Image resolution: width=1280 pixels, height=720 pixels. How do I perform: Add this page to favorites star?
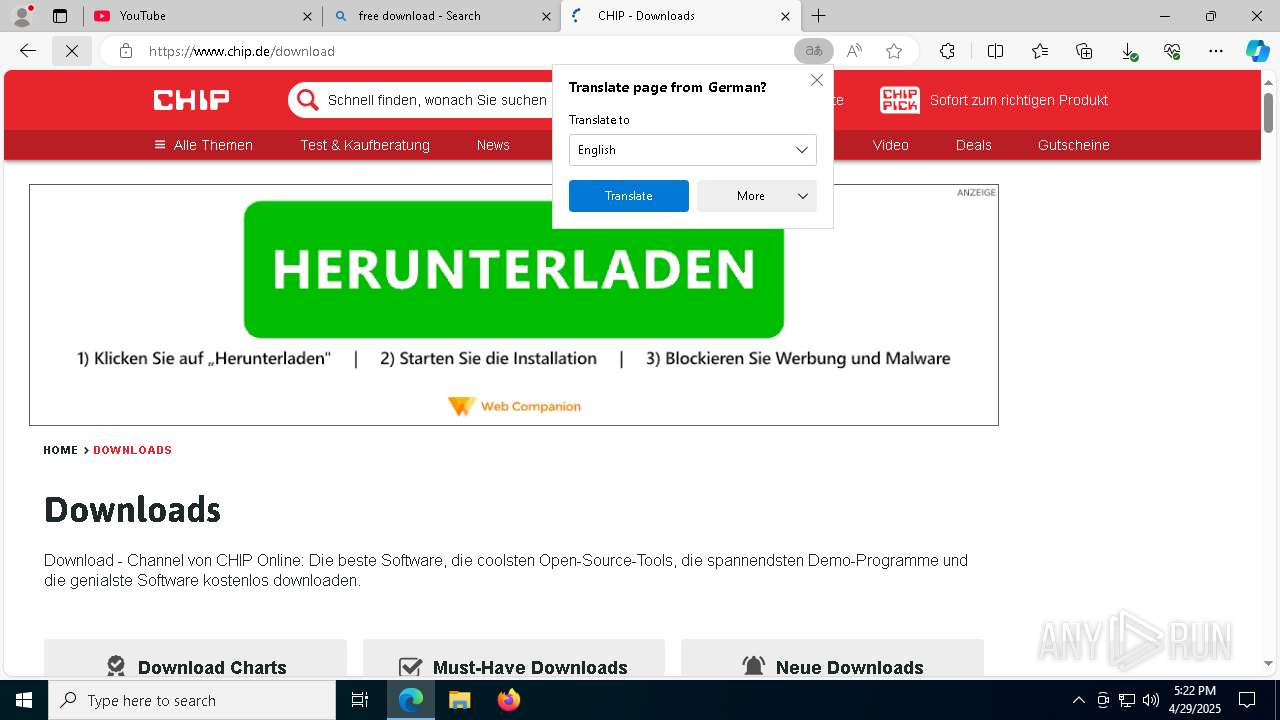point(894,51)
